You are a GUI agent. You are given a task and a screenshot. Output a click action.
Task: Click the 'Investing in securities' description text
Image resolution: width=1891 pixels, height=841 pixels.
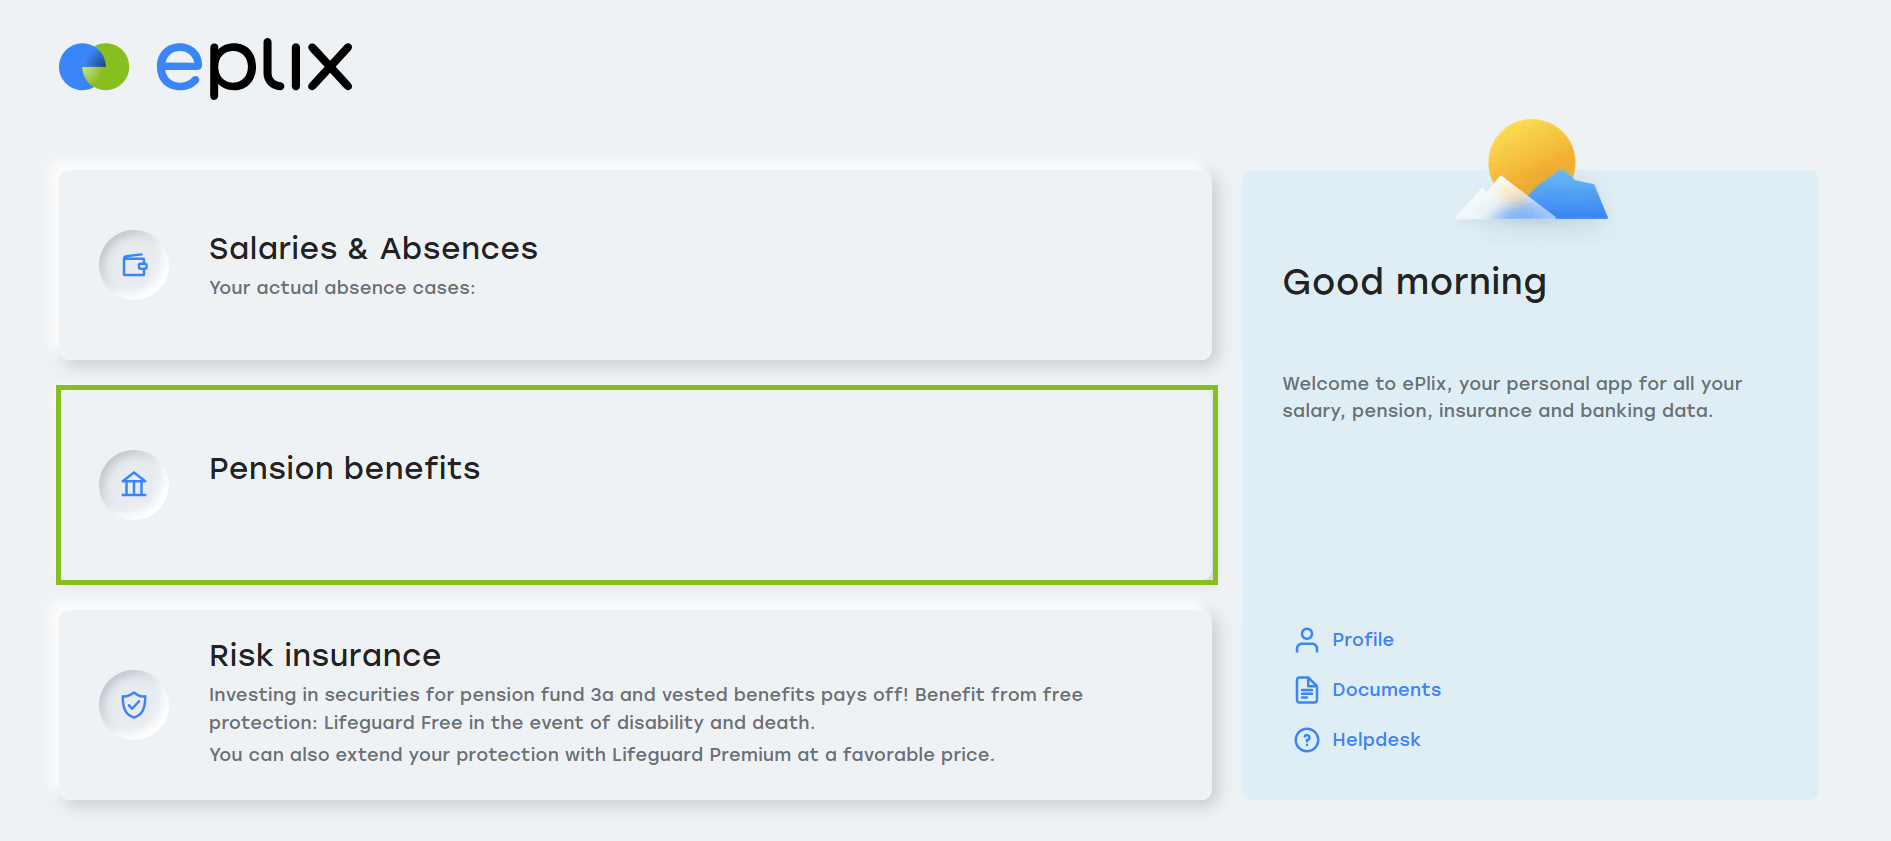[x=646, y=708]
